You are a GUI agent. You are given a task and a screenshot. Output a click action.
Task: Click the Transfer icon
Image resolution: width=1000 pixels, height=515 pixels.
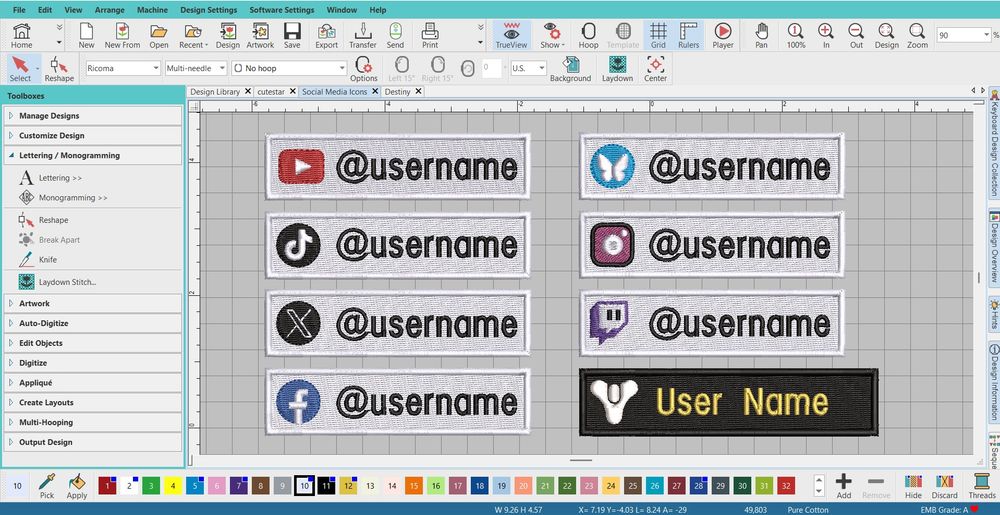(362, 36)
